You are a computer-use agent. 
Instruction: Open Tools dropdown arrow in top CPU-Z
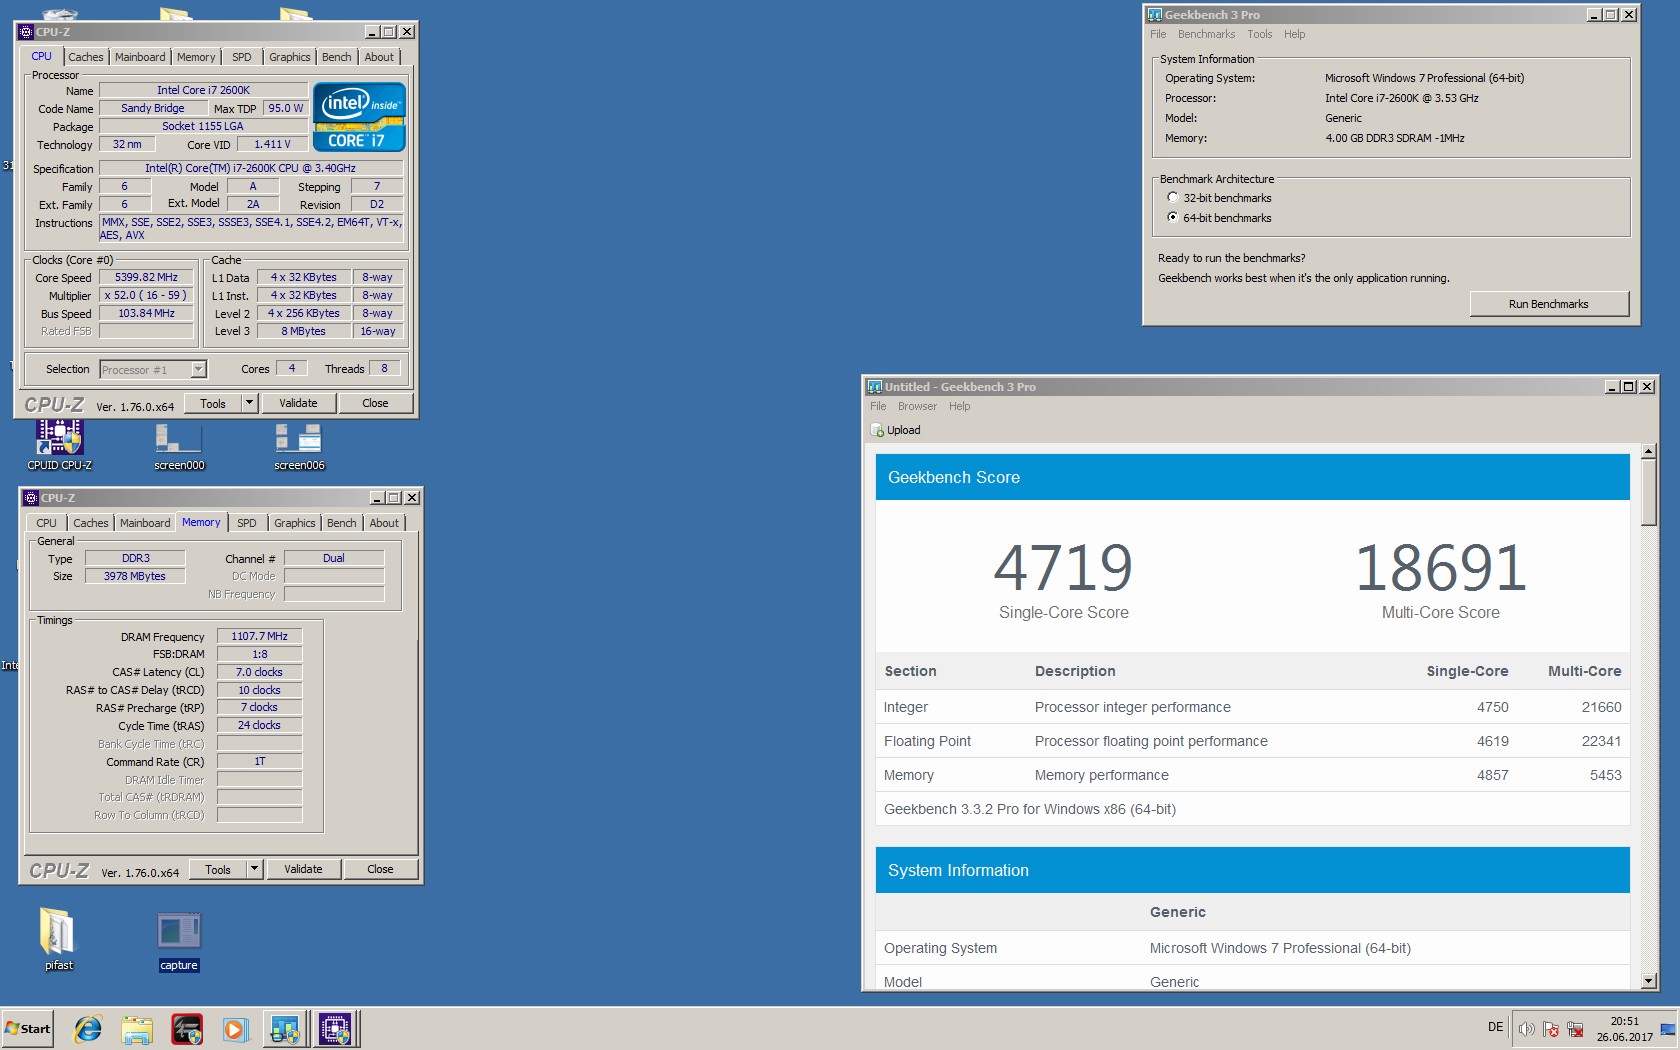250,403
